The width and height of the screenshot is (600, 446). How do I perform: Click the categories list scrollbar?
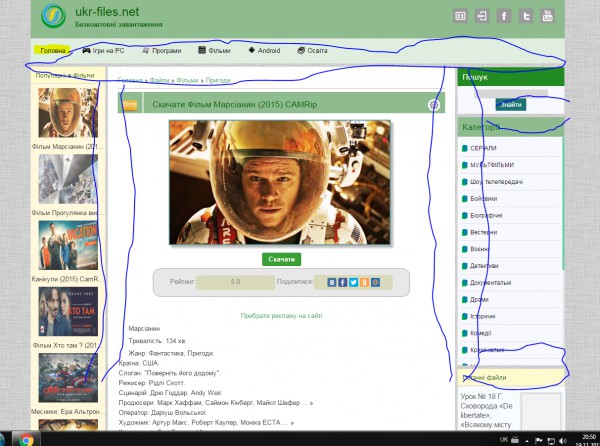coord(562,203)
